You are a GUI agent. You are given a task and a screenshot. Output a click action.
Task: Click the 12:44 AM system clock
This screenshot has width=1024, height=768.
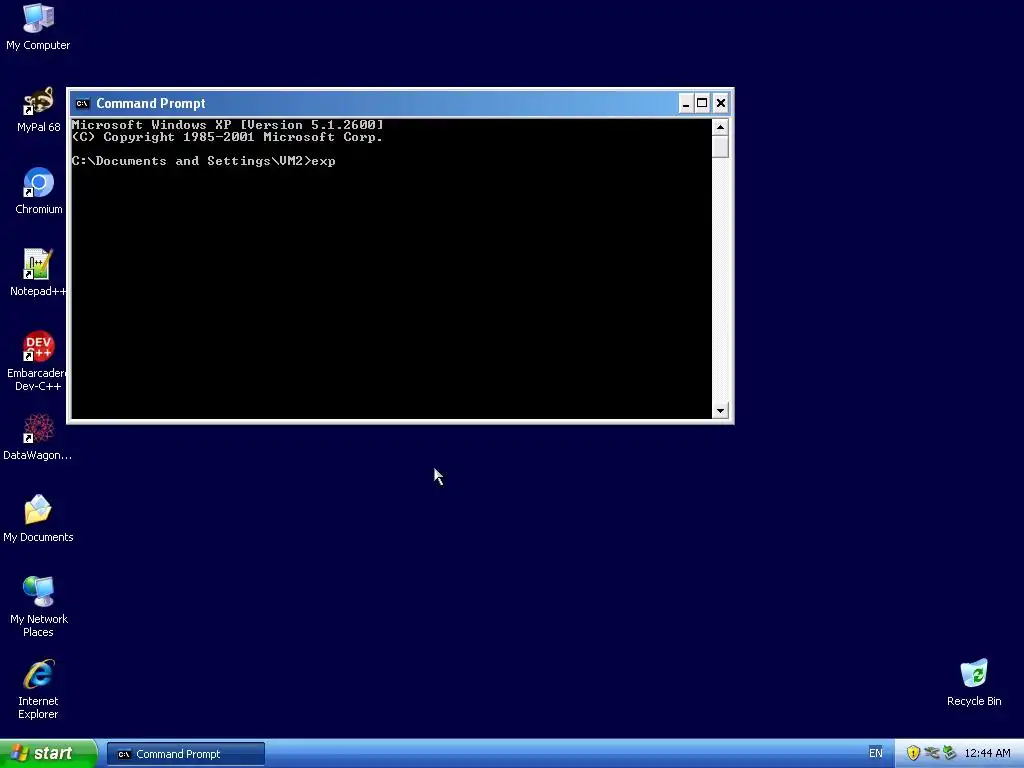(987, 753)
